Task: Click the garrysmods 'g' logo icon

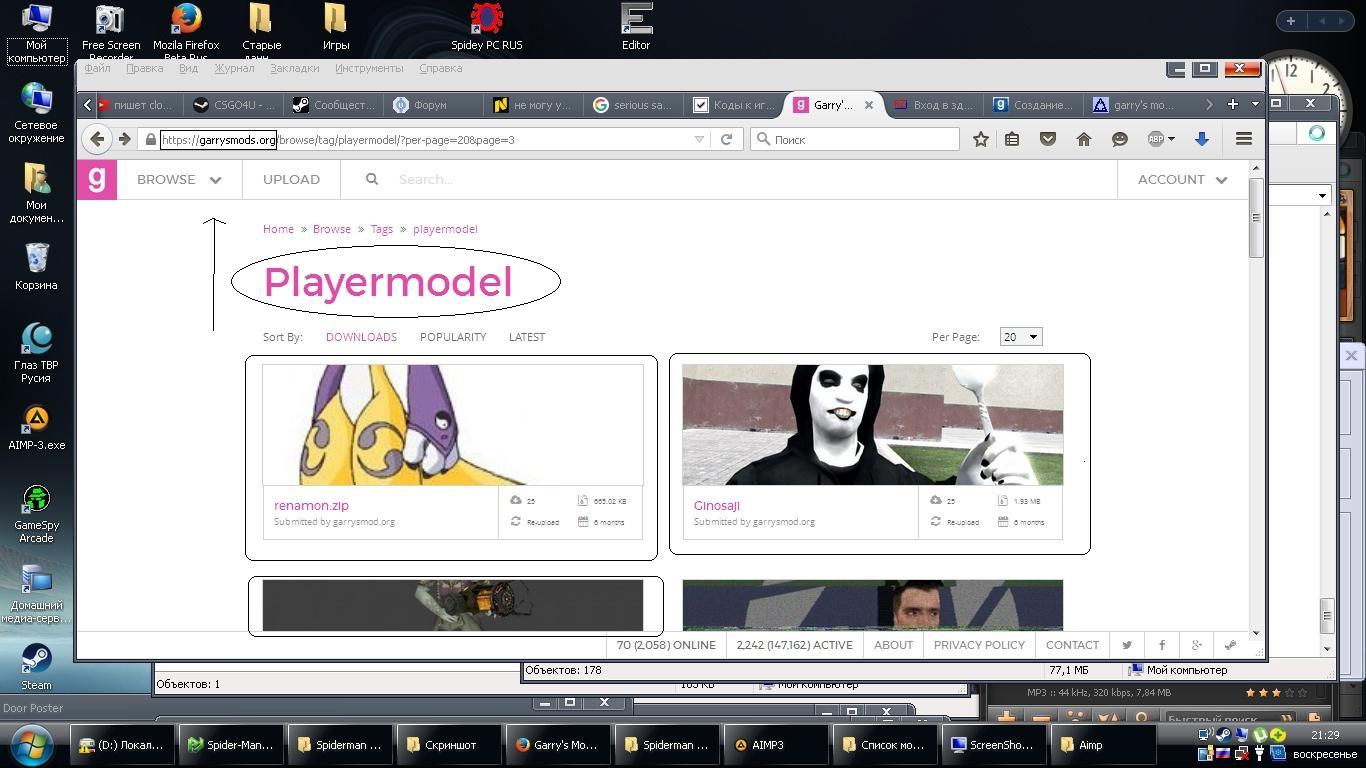Action: click(97, 180)
